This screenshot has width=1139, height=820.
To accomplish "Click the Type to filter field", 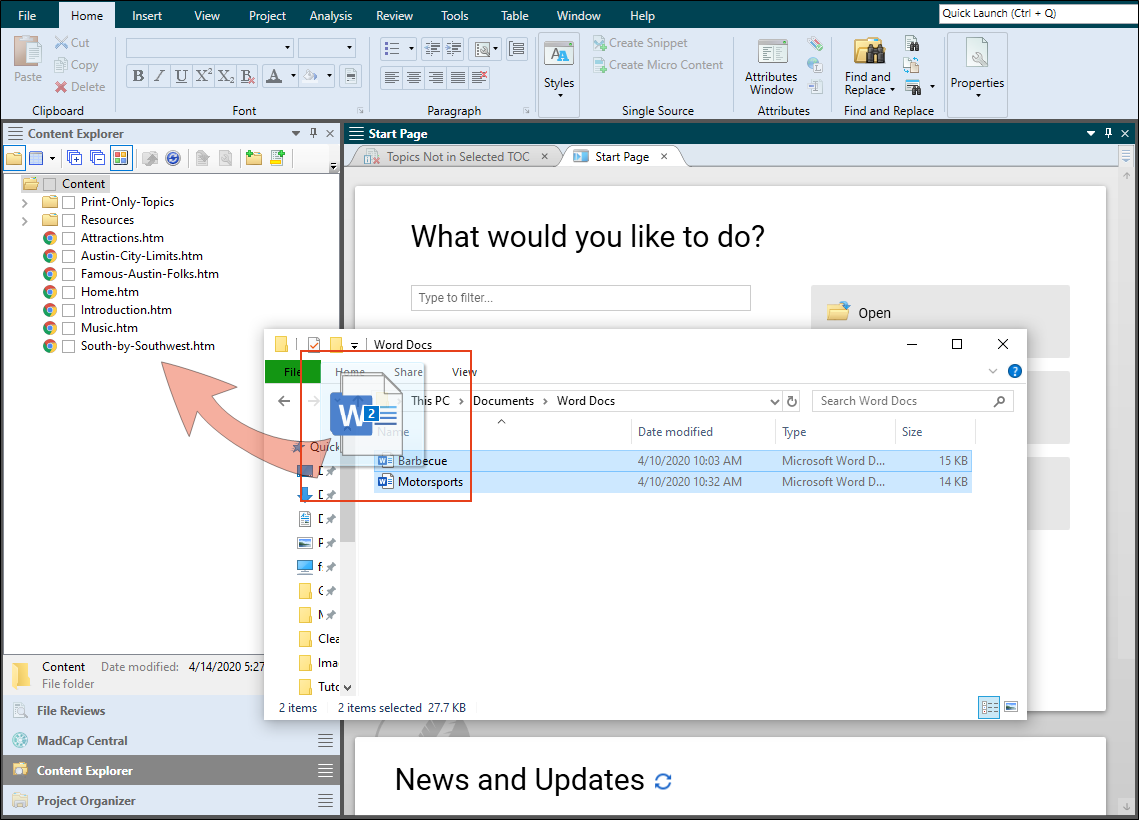I will point(580,298).
